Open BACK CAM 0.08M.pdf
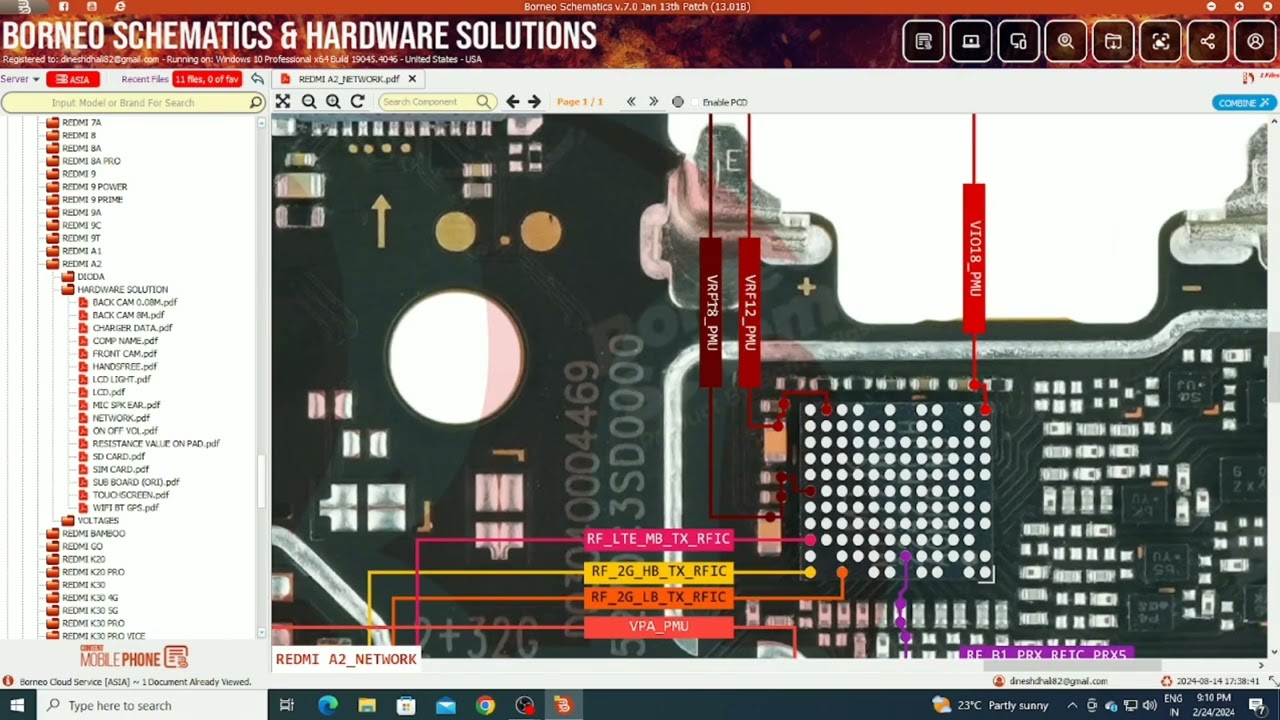Screen dimensions: 1280x720 (134, 302)
